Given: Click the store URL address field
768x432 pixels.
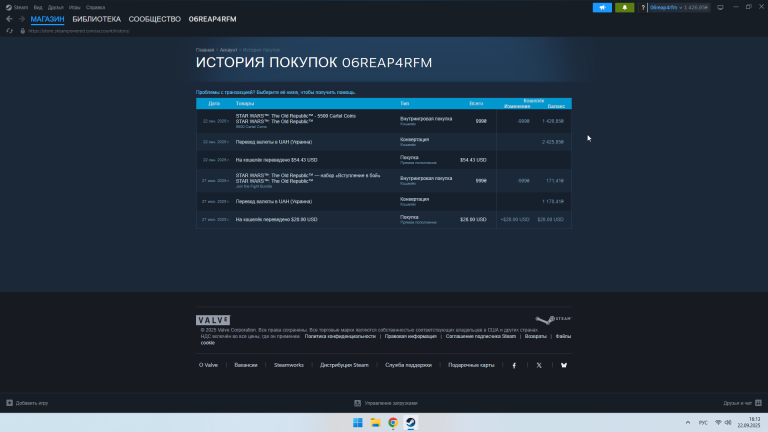Looking at the screenshot, I should [x=79, y=31].
